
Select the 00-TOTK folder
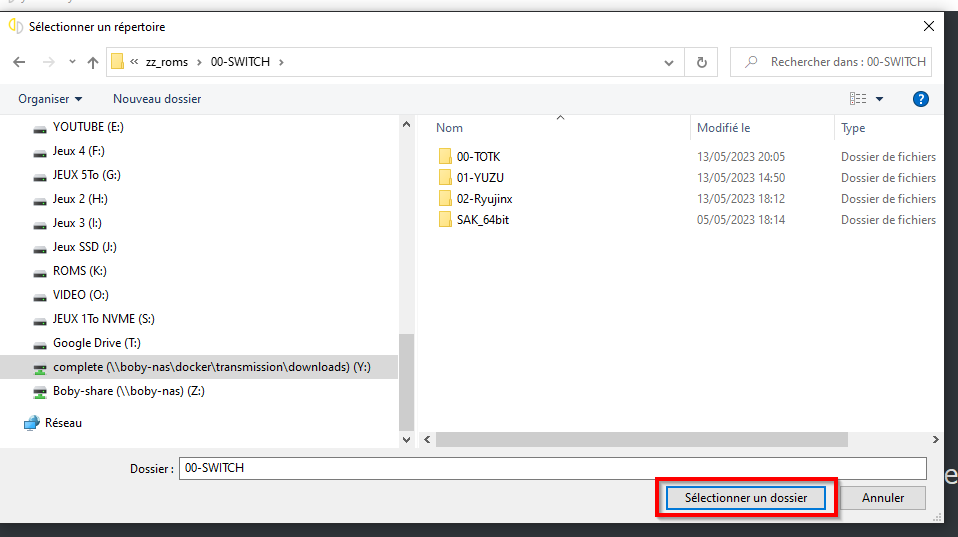tap(478, 157)
